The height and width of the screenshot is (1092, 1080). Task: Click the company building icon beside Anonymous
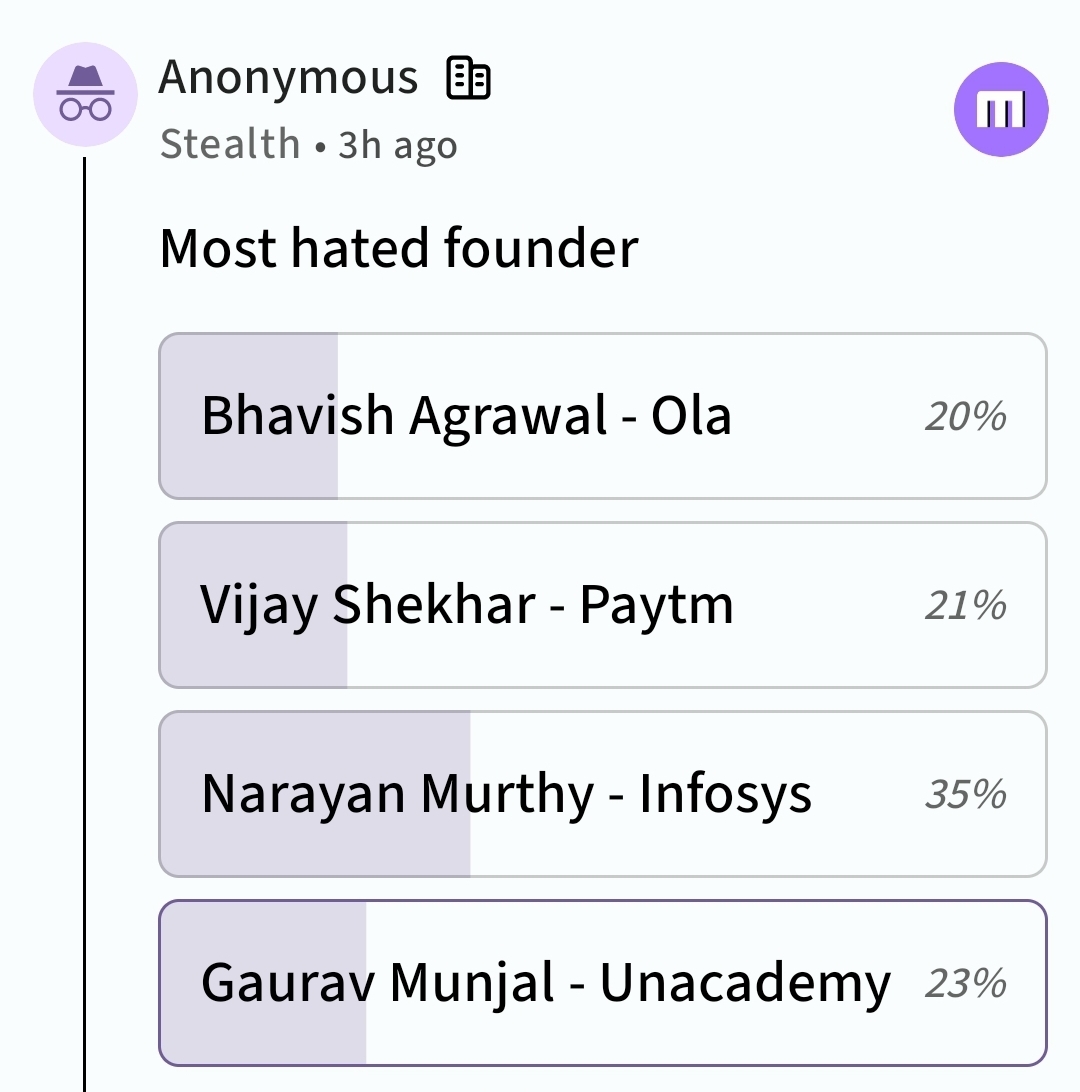[x=468, y=78]
